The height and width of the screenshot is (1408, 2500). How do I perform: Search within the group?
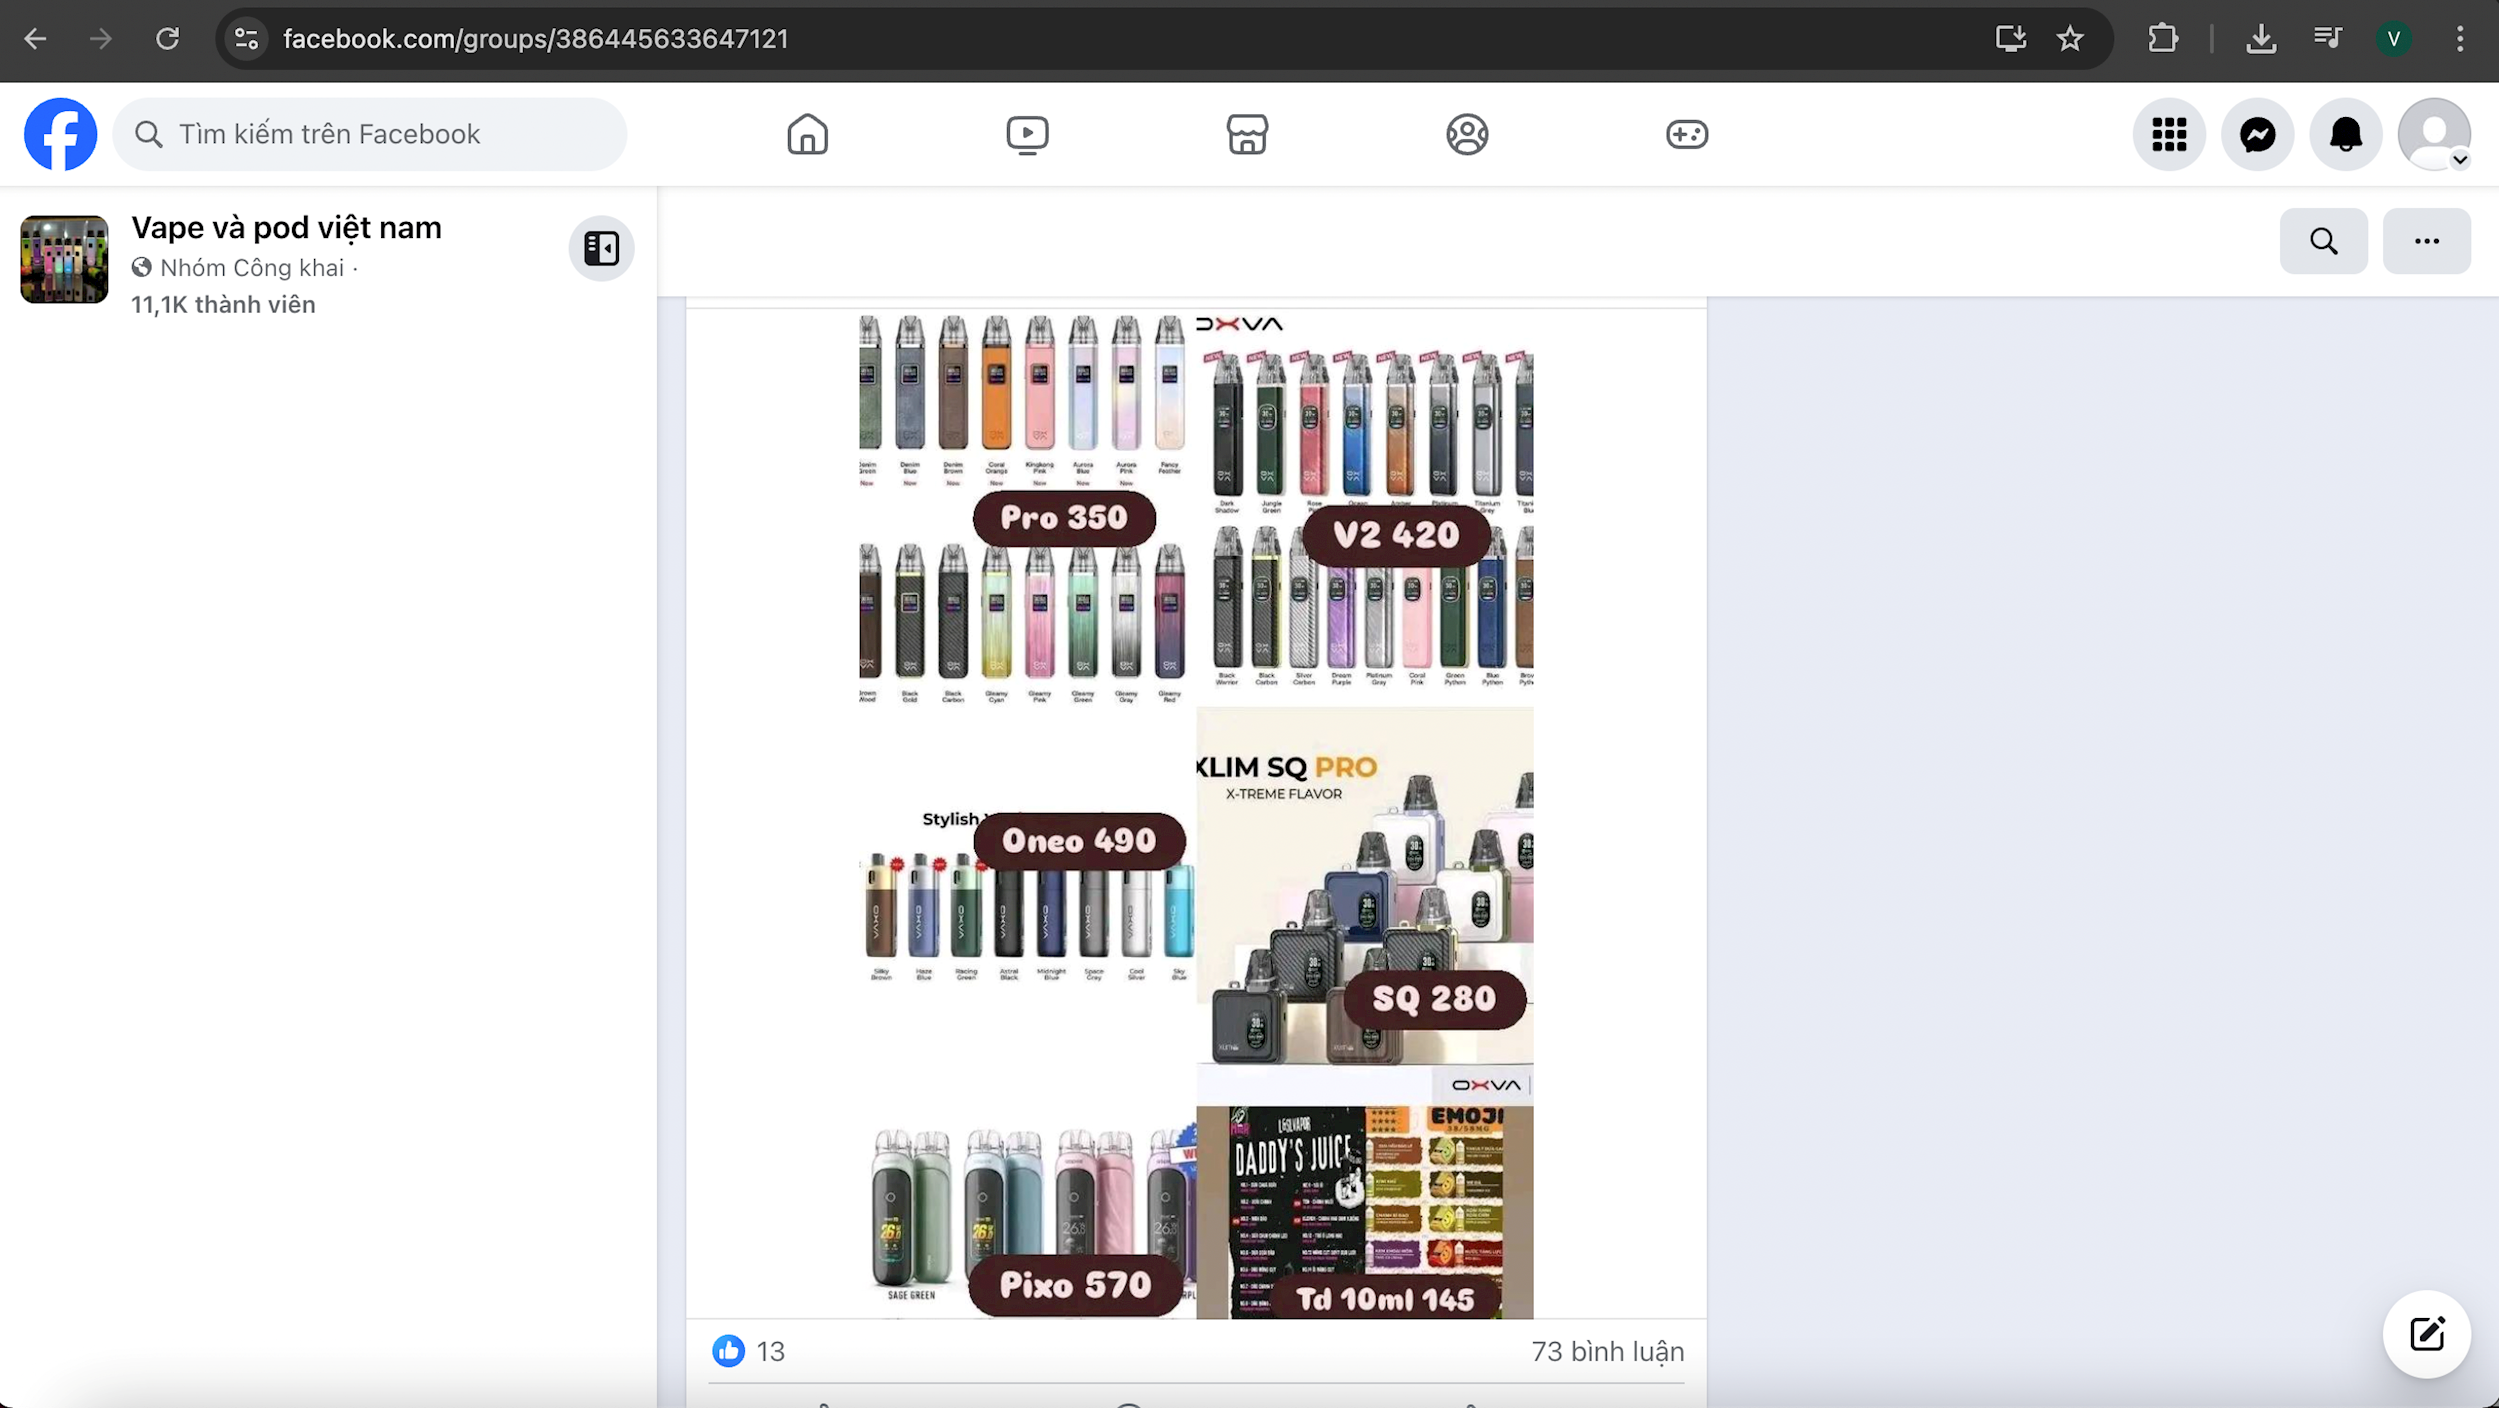click(2323, 241)
